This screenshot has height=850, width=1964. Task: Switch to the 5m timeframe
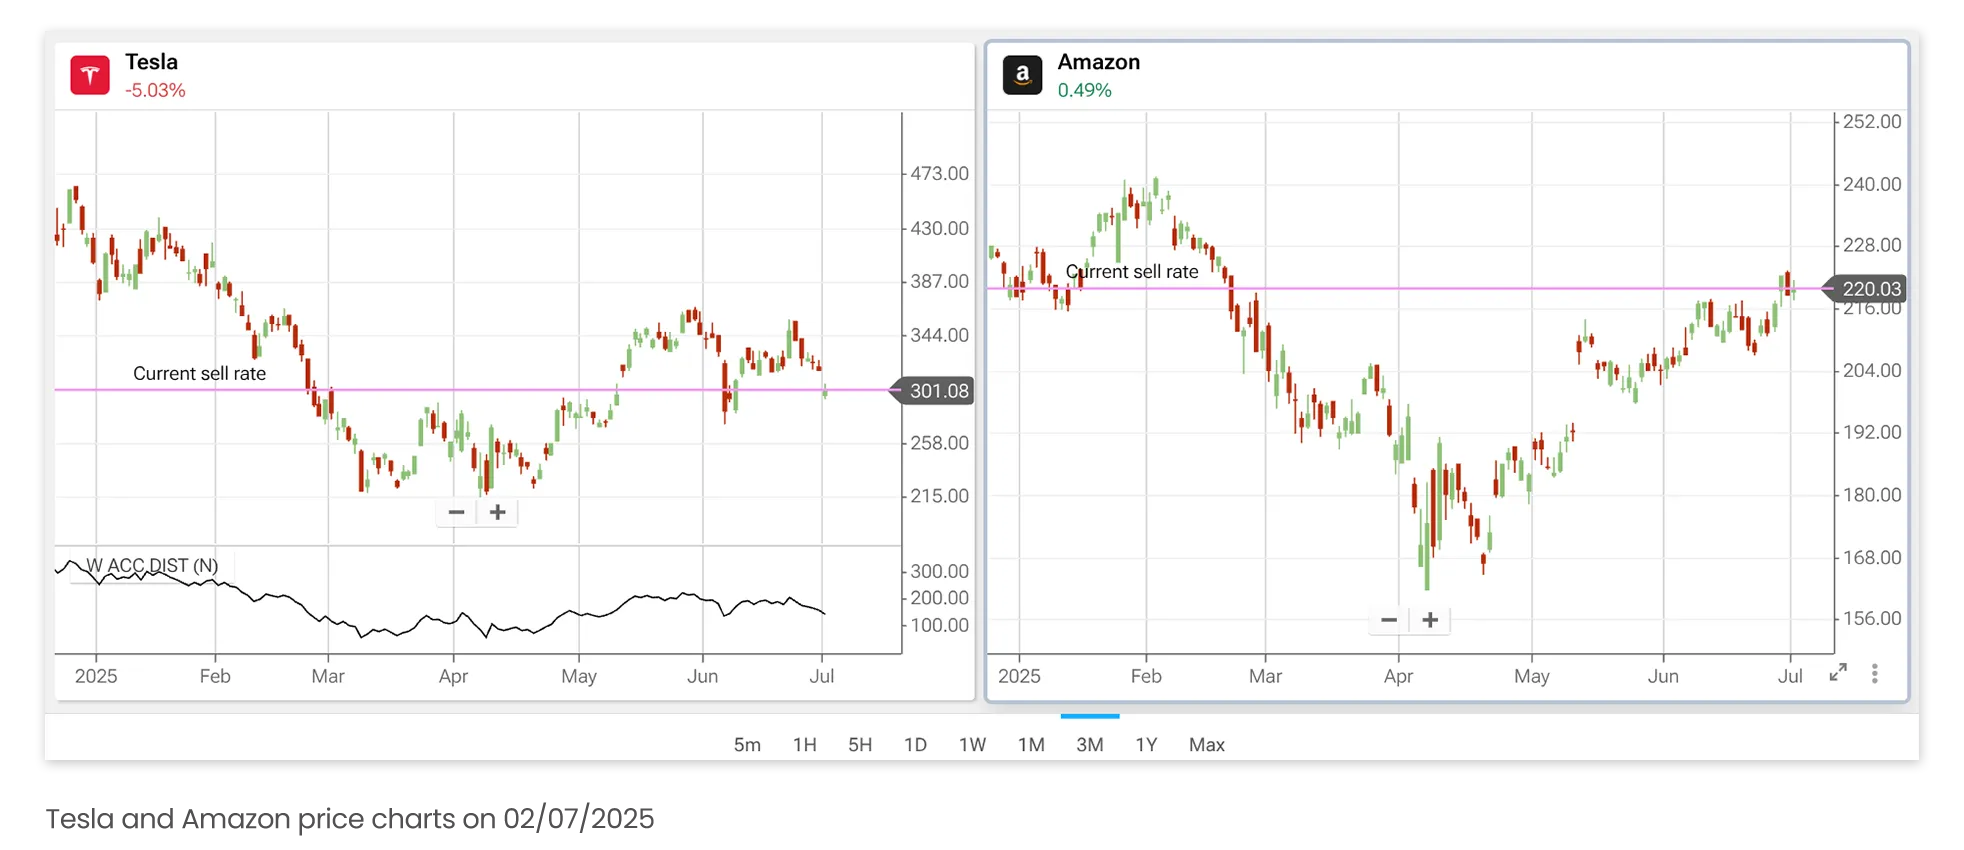click(x=747, y=744)
